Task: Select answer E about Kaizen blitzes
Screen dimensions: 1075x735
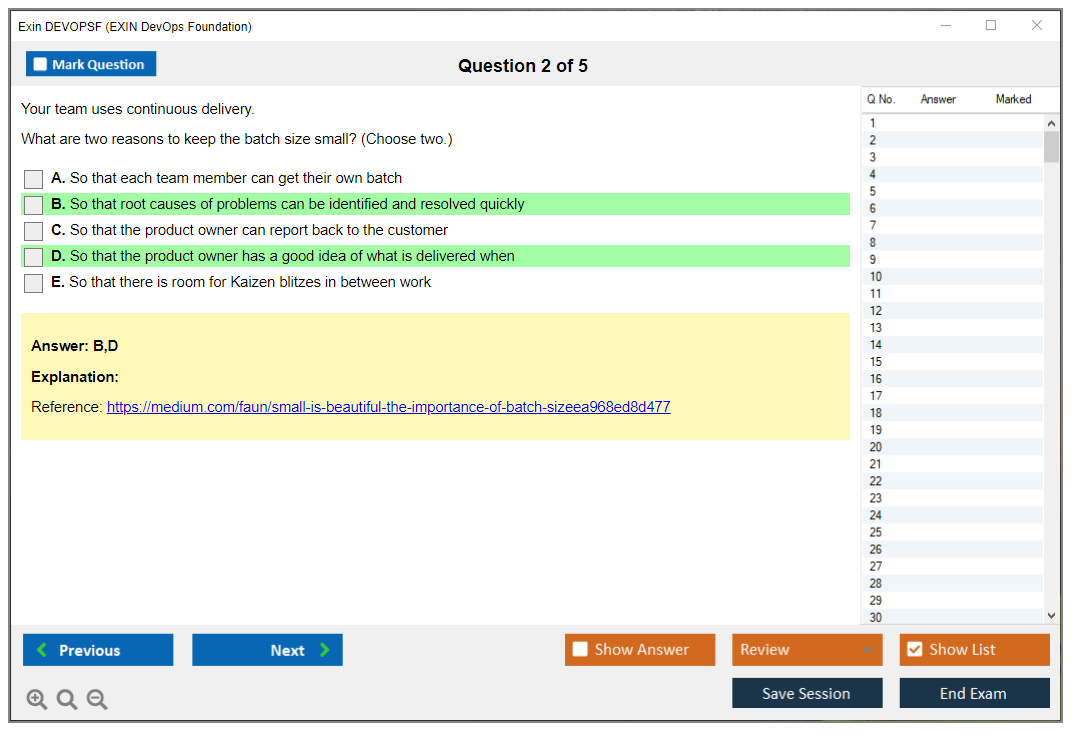Action: [x=34, y=283]
